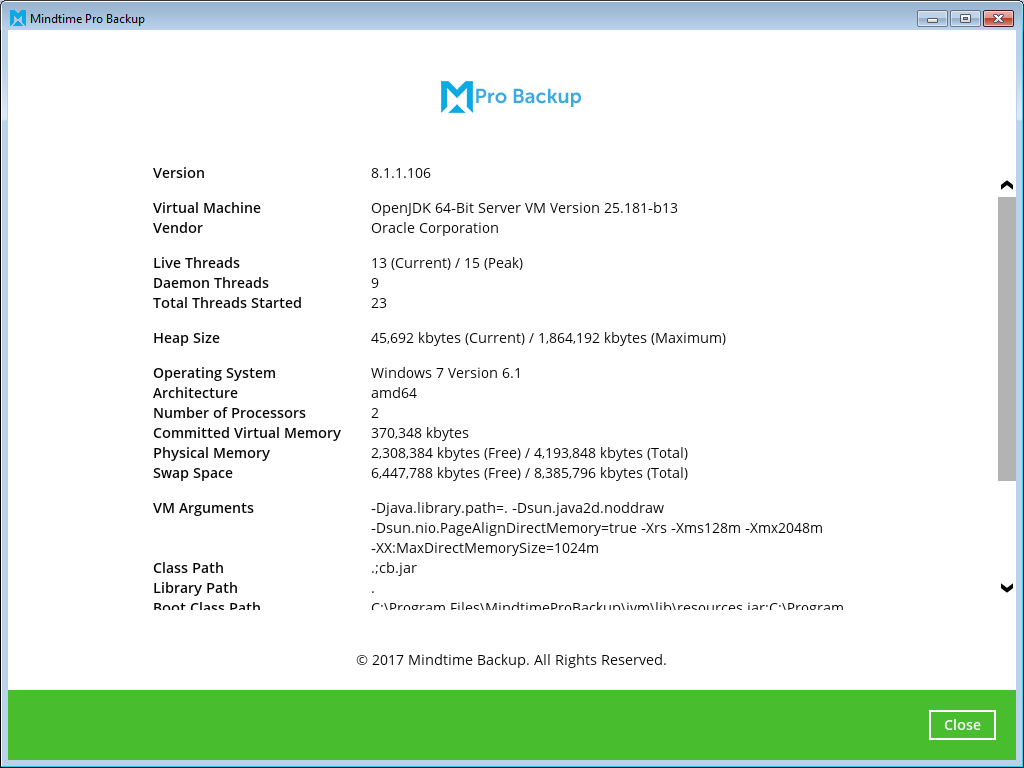The width and height of the screenshot is (1024, 768).
Task: Click the scroll down arrow
Action: 1006,588
